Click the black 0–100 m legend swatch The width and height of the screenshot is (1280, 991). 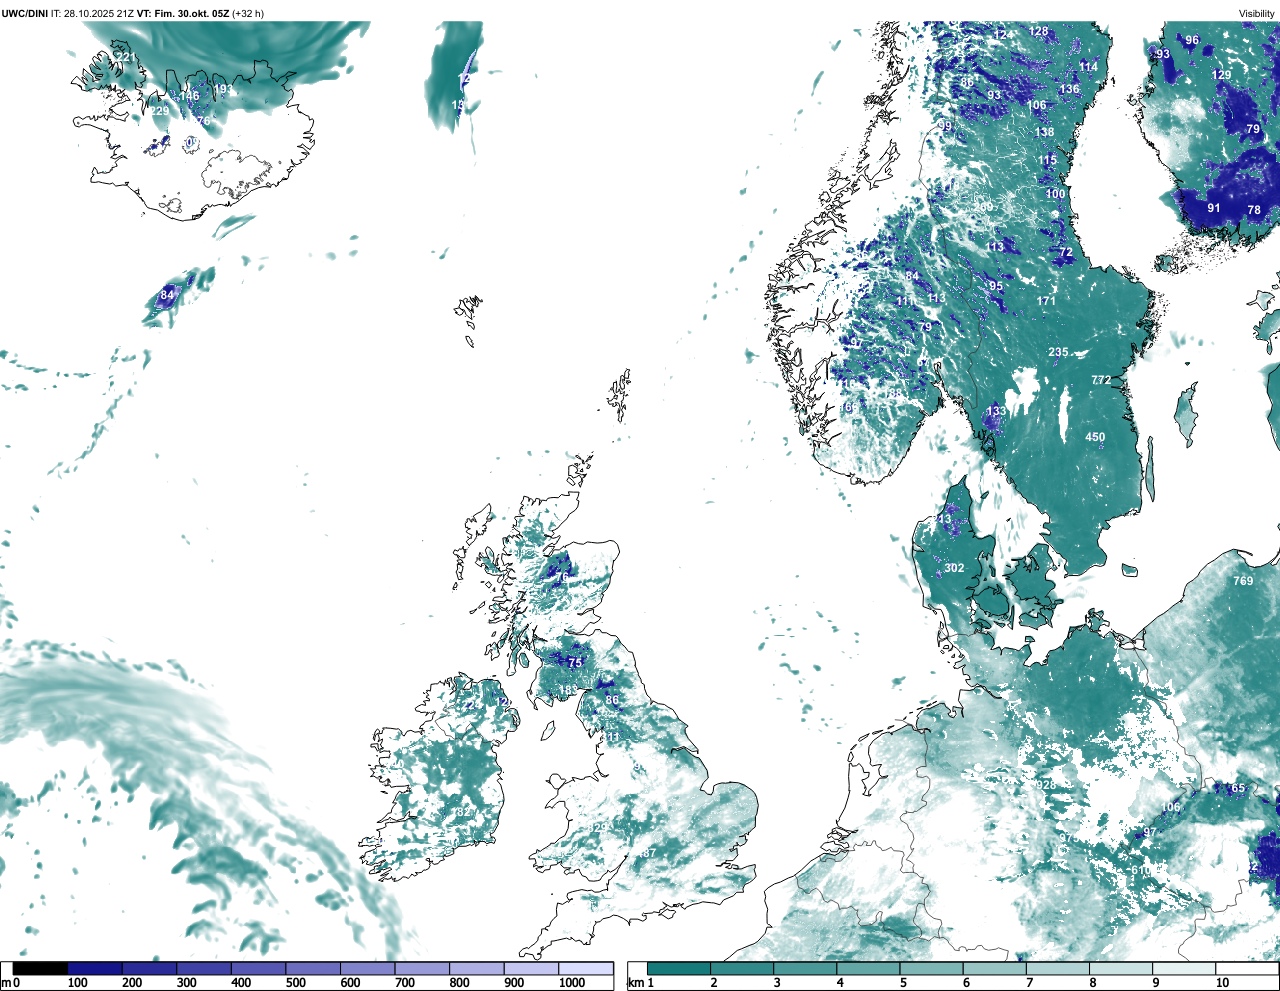[x=41, y=968]
